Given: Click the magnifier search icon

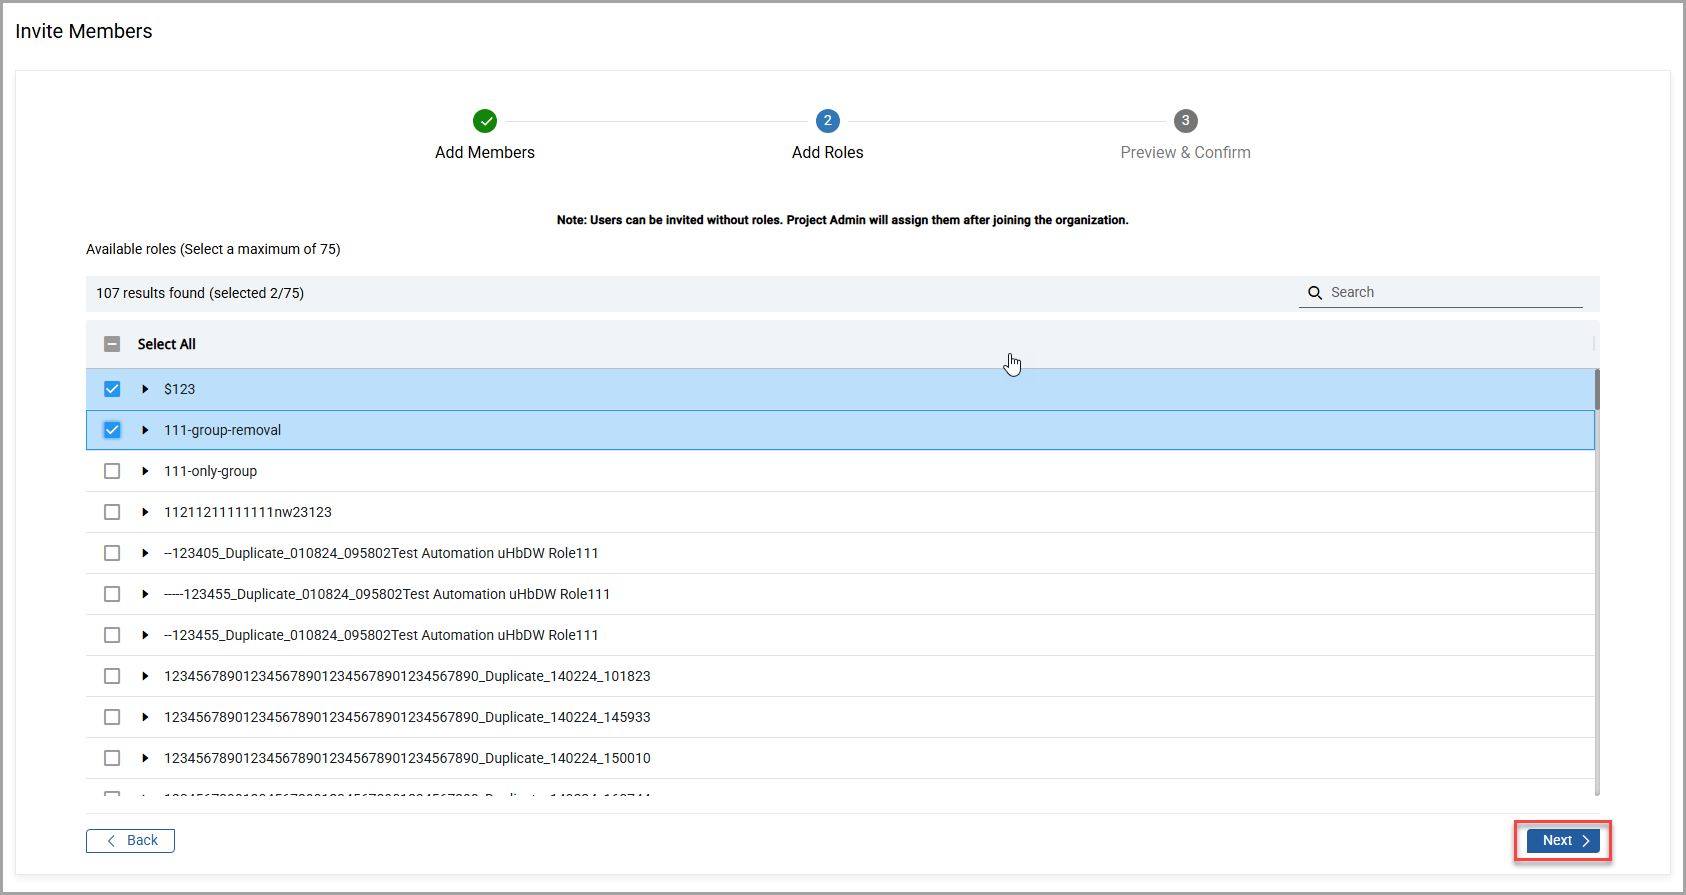Looking at the screenshot, I should click(x=1315, y=293).
